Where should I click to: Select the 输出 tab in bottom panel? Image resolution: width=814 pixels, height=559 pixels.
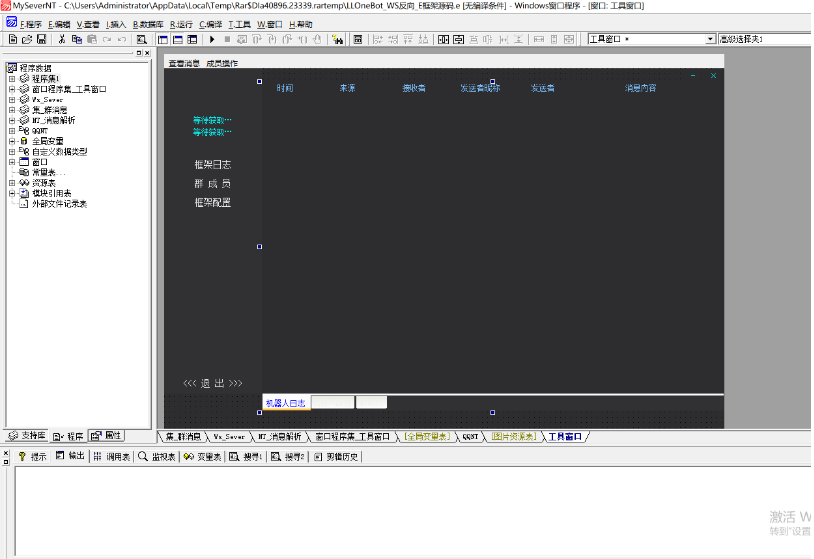coord(71,456)
